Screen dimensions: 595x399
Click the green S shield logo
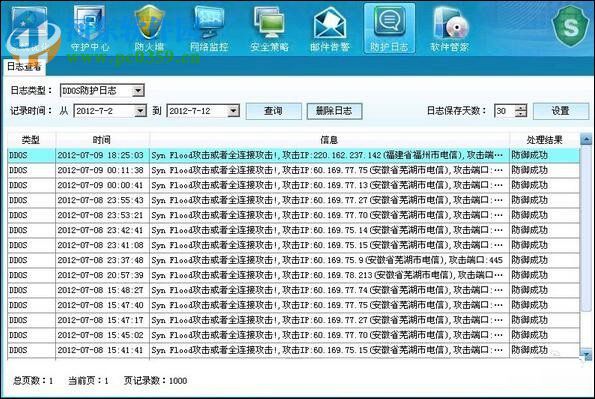[571, 26]
